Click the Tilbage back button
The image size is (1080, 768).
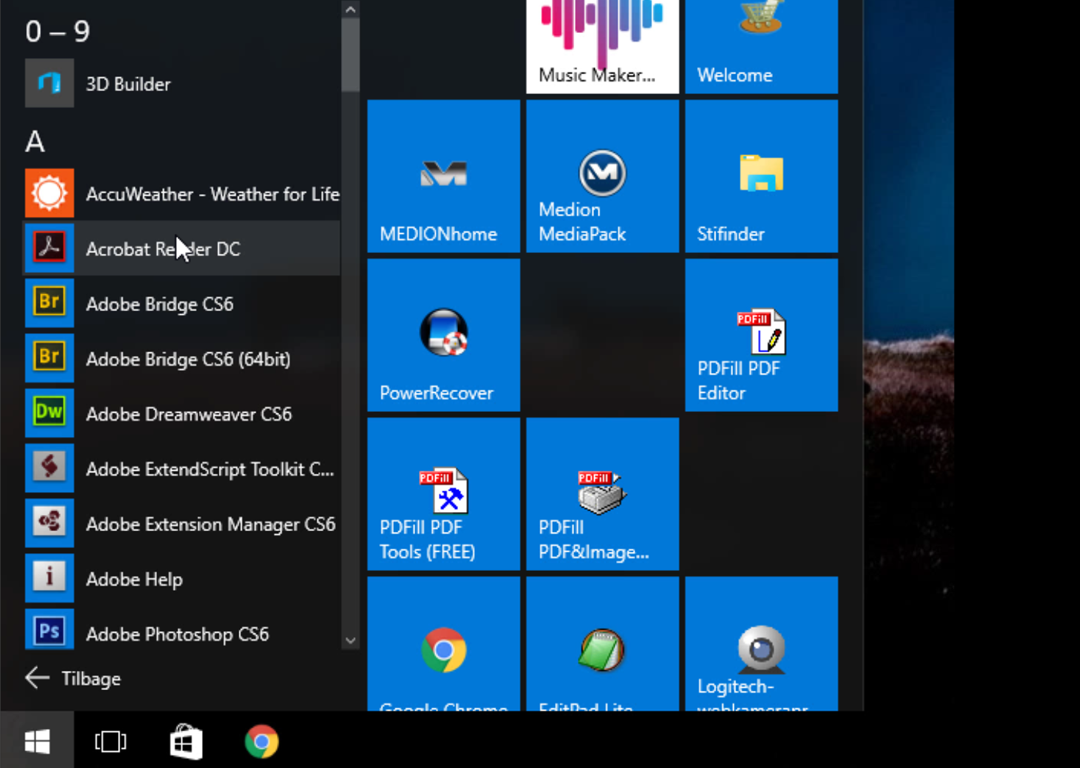tap(73, 678)
